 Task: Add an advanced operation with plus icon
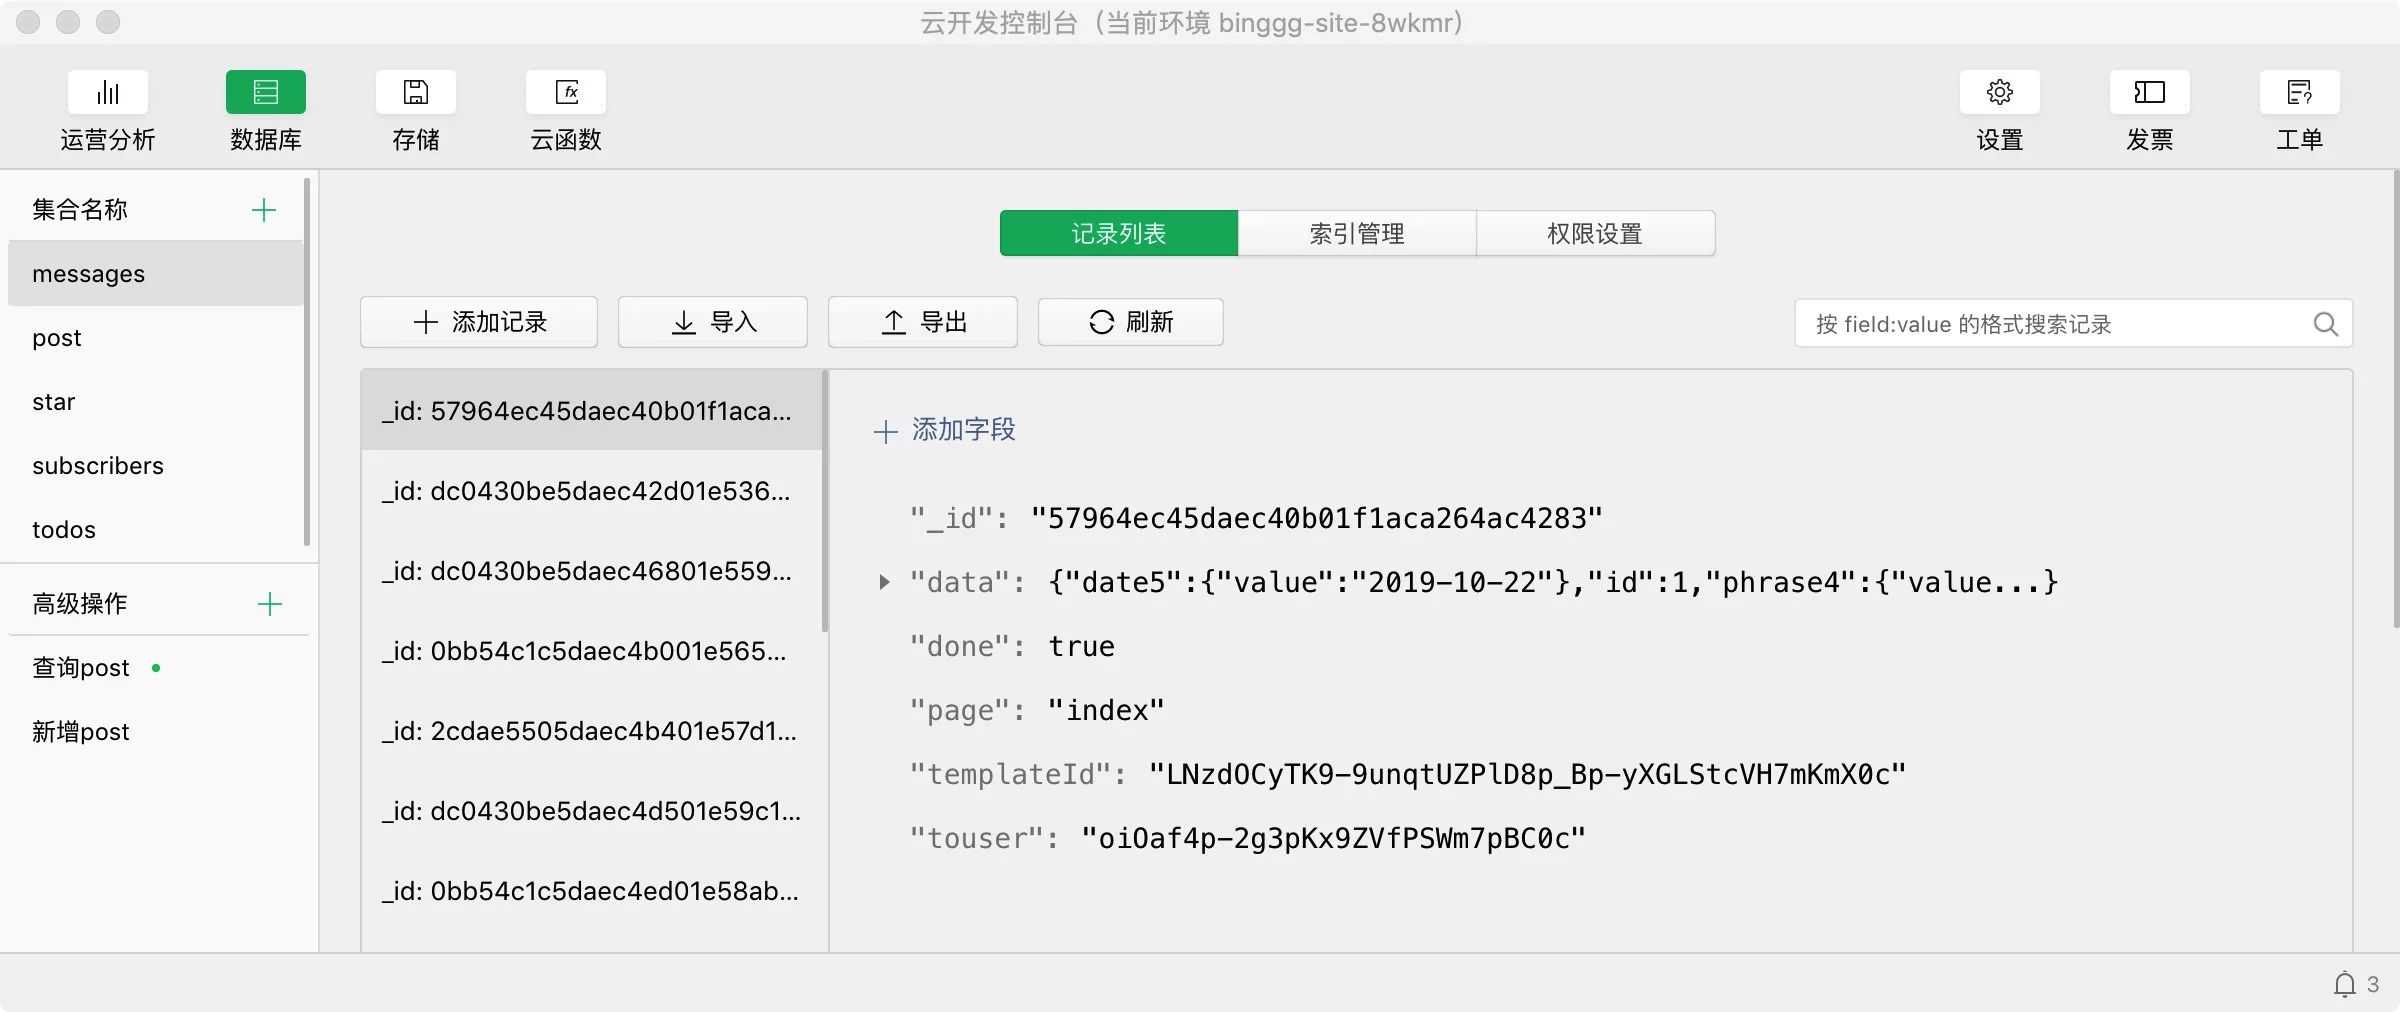click(270, 604)
